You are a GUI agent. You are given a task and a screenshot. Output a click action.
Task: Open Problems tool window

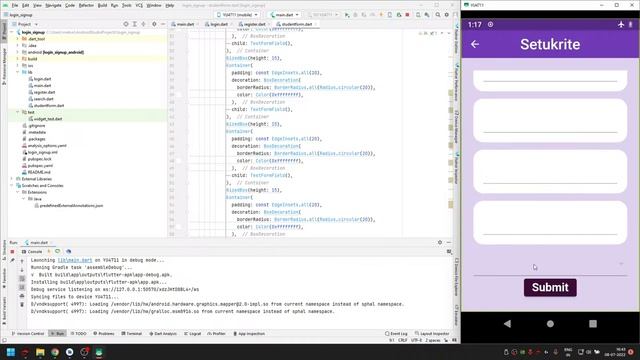(x=104, y=333)
